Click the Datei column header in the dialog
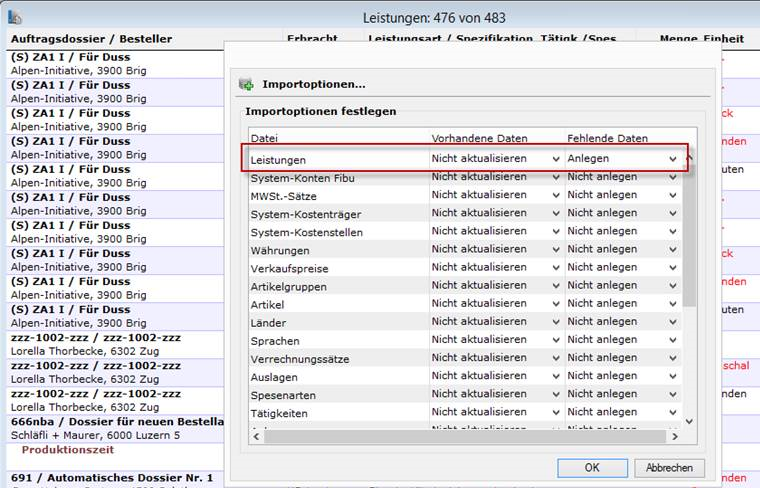The image size is (760, 488). click(x=265, y=138)
